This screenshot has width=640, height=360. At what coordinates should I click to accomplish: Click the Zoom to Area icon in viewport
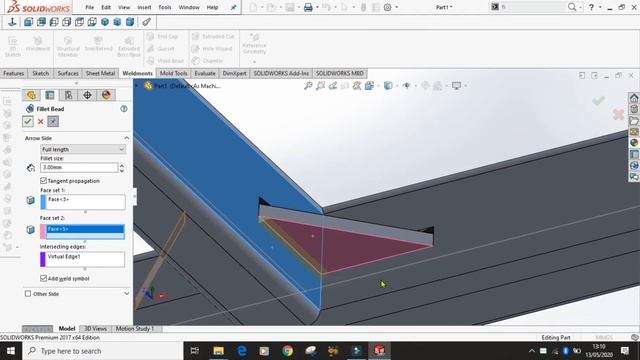(x=320, y=86)
